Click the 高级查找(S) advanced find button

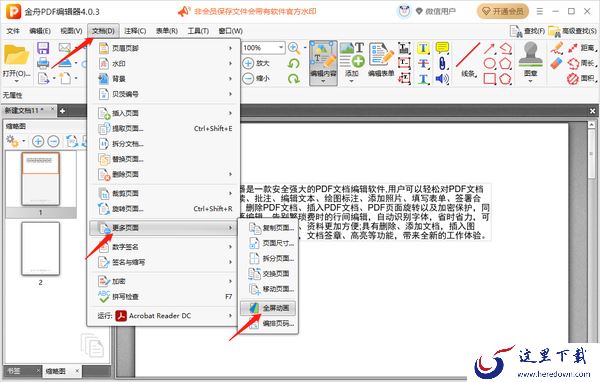[x=572, y=31]
